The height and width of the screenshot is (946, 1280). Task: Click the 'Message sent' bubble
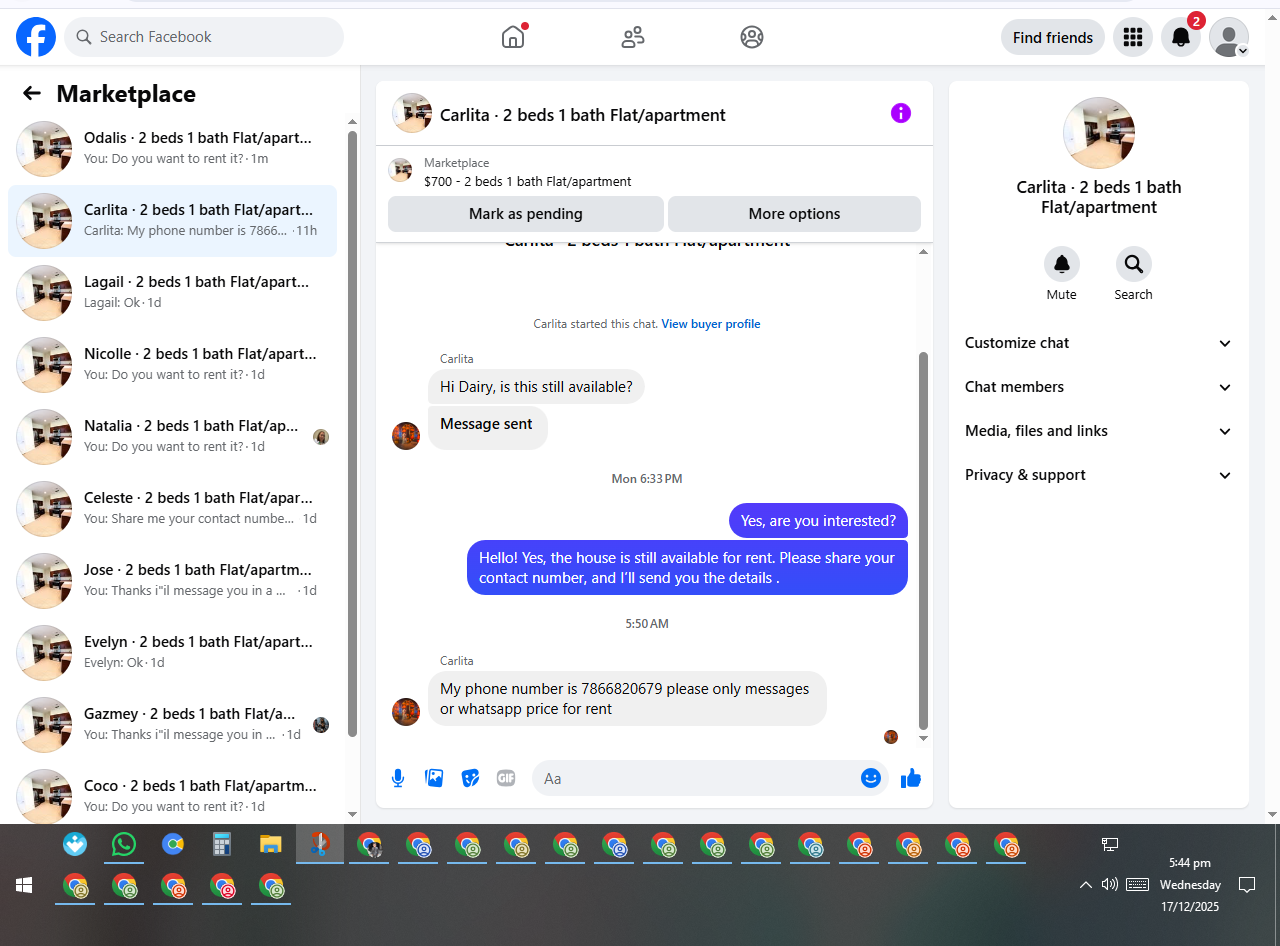[x=487, y=427]
